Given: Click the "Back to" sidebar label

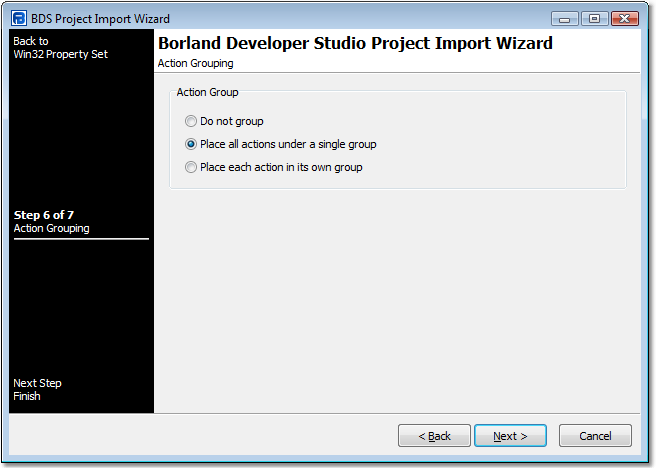Looking at the screenshot, I should (31, 41).
